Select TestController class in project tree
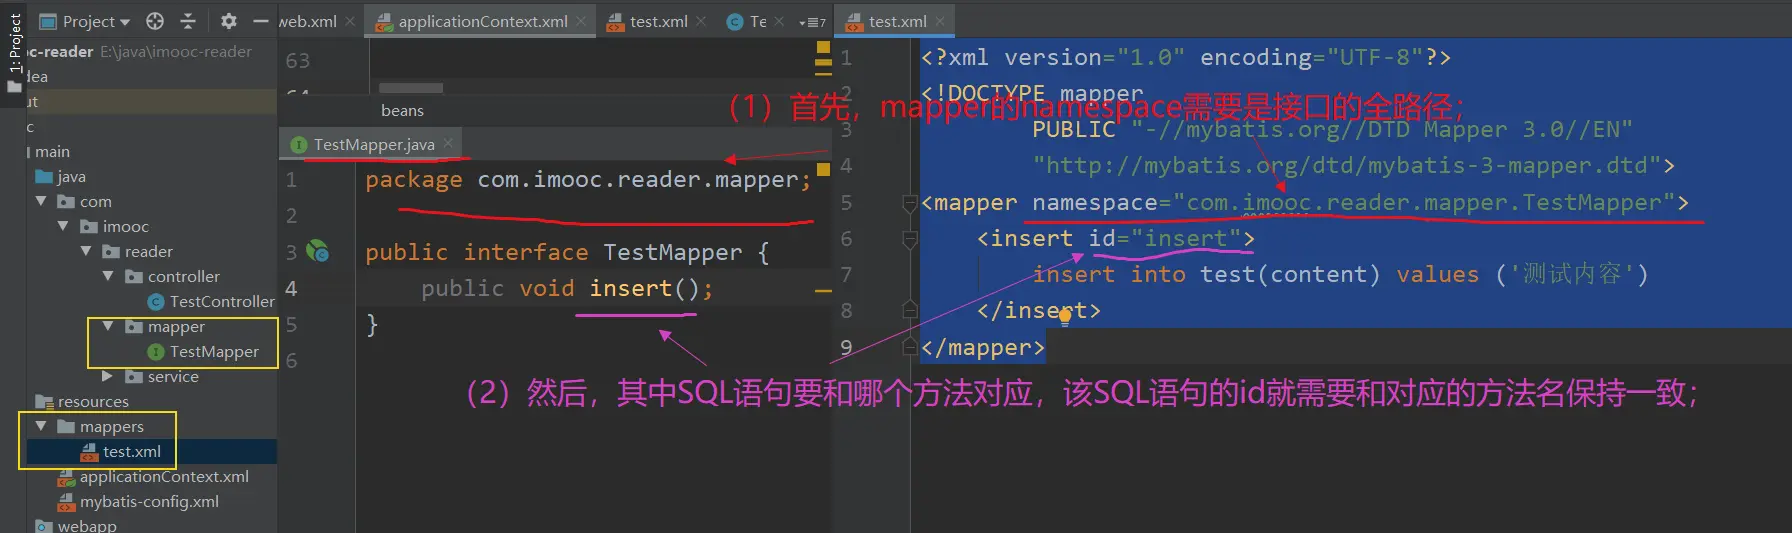This screenshot has width=1792, height=533. pos(211,301)
